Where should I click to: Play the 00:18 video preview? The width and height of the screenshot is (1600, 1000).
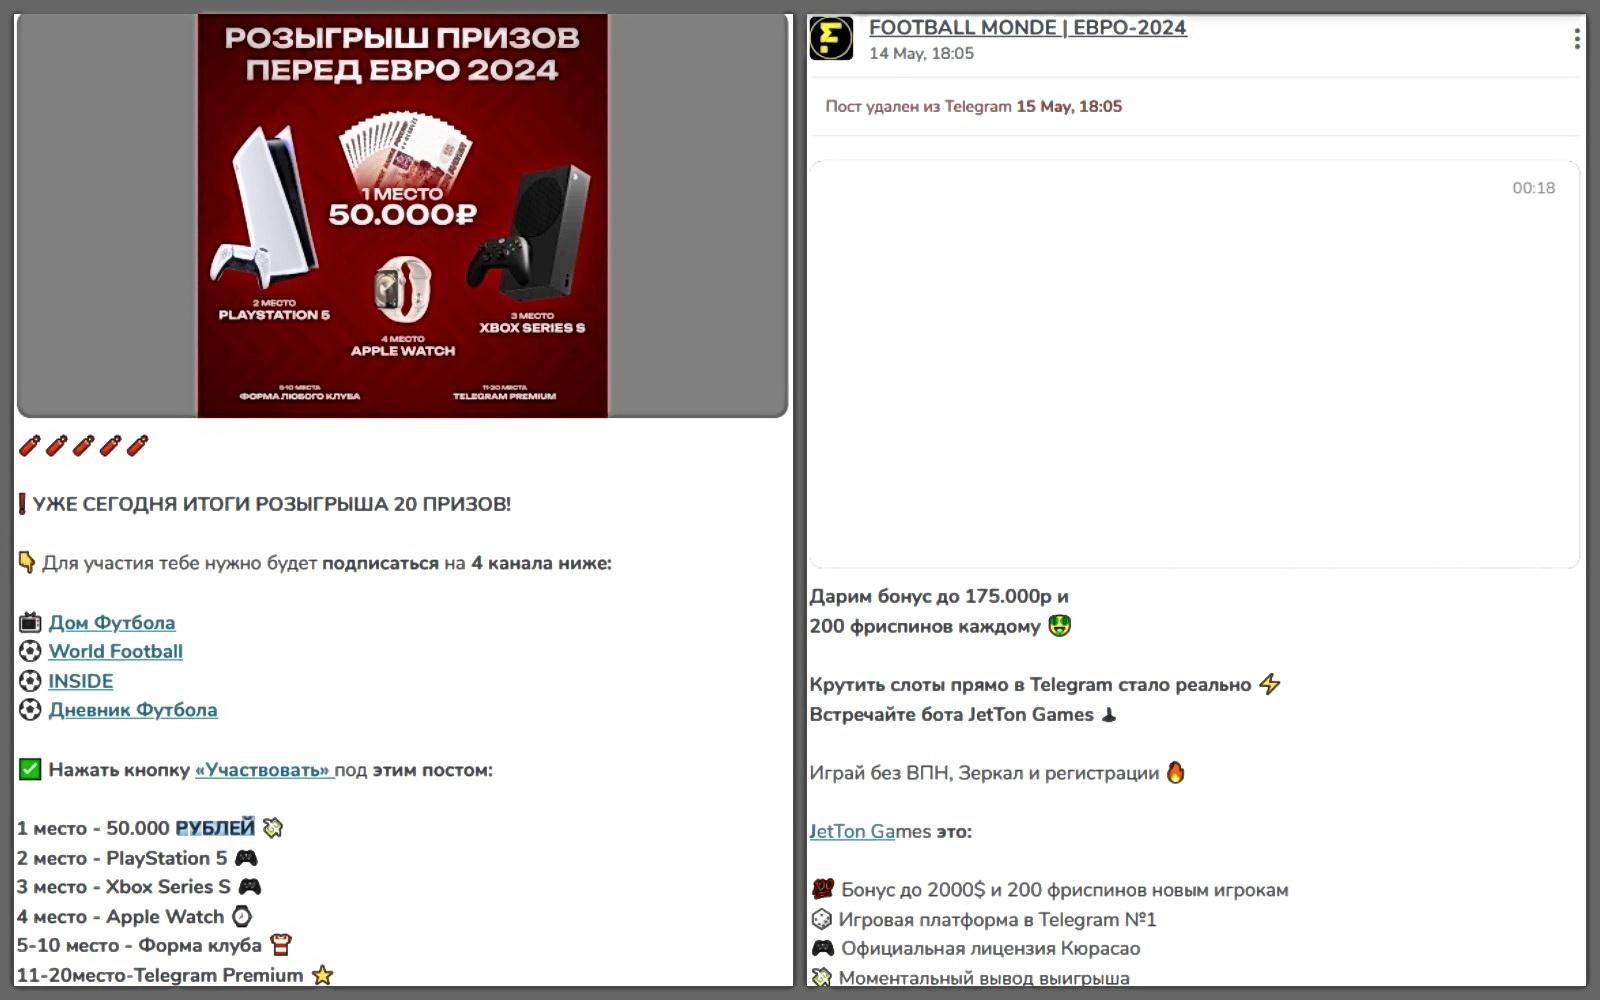tap(1194, 365)
